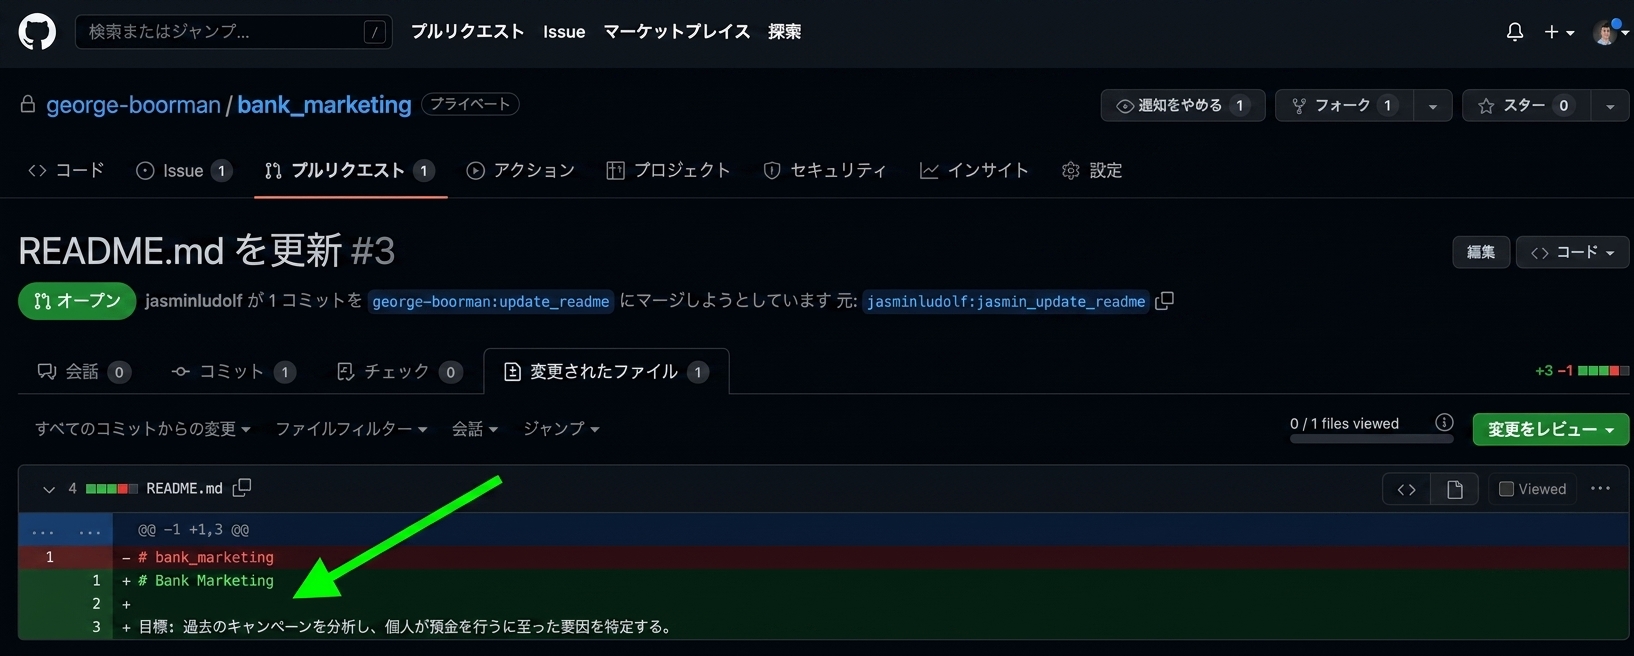
Task: Expand hidden lines above the hunk
Action: [65, 530]
